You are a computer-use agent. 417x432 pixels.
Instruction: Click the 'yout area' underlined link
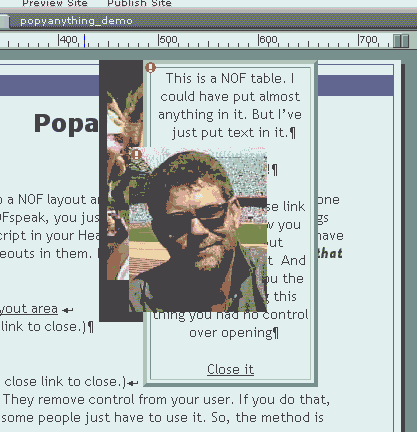[29, 309]
